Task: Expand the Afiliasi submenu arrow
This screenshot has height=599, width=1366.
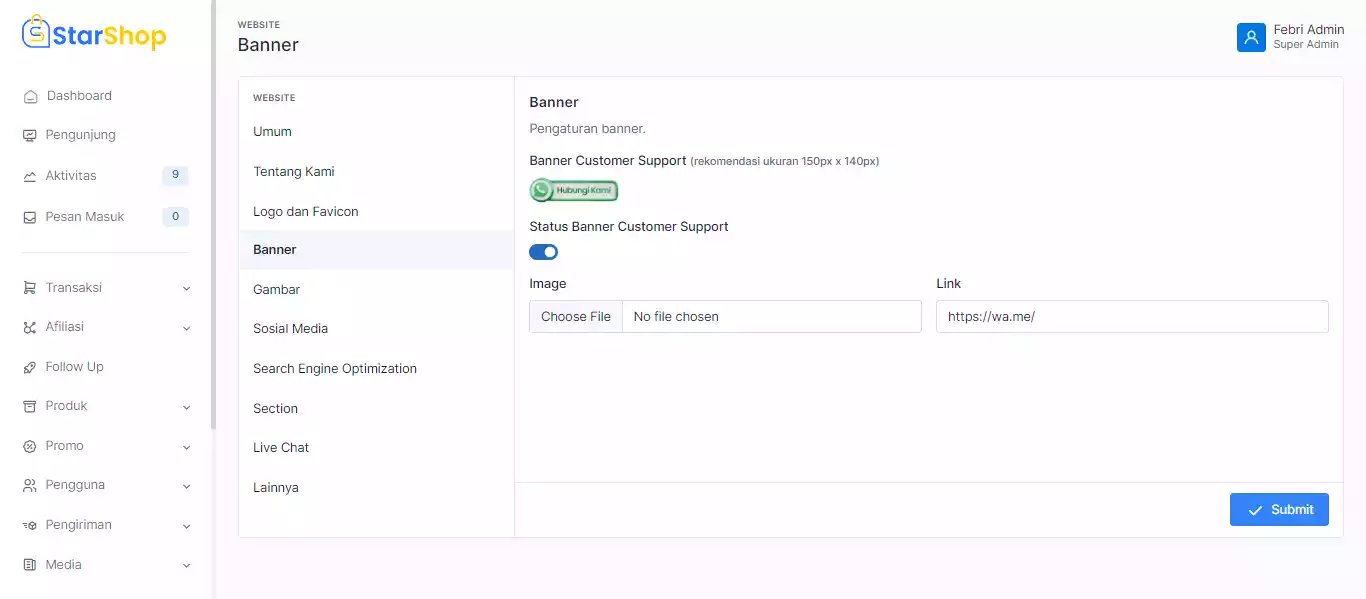Action: point(186,328)
